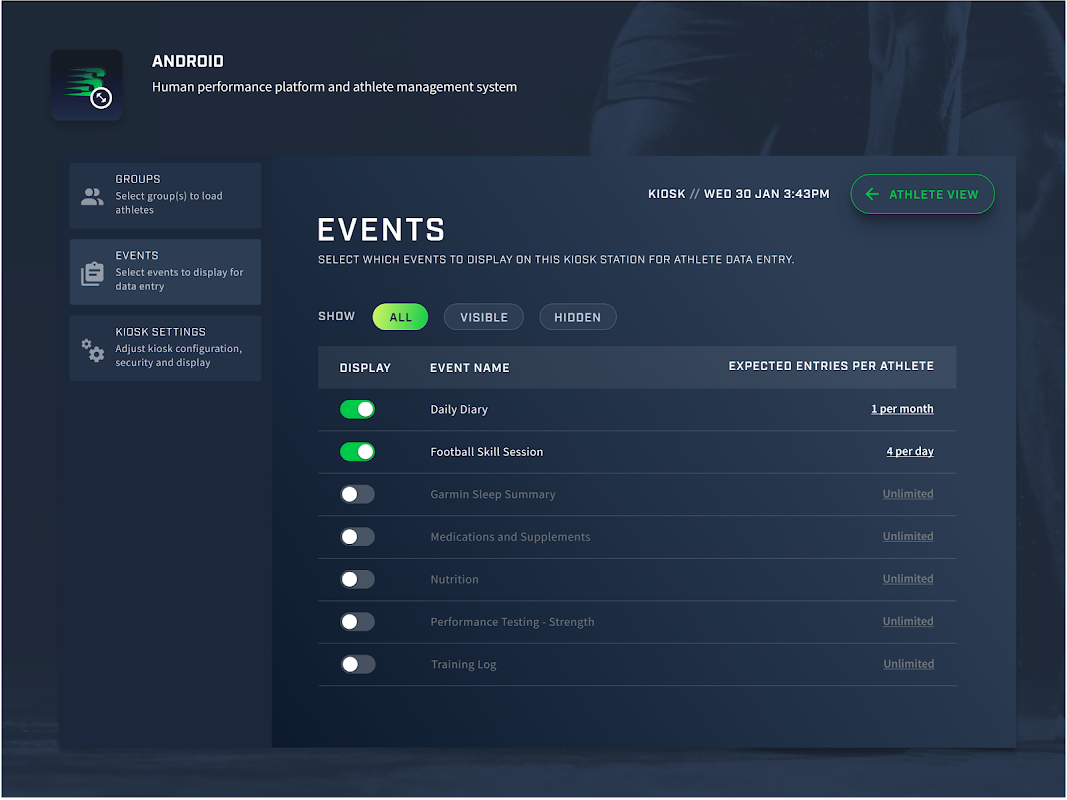Click Unlimited for Garmin Sleep Summary
The image size is (1067, 800).
tap(908, 494)
